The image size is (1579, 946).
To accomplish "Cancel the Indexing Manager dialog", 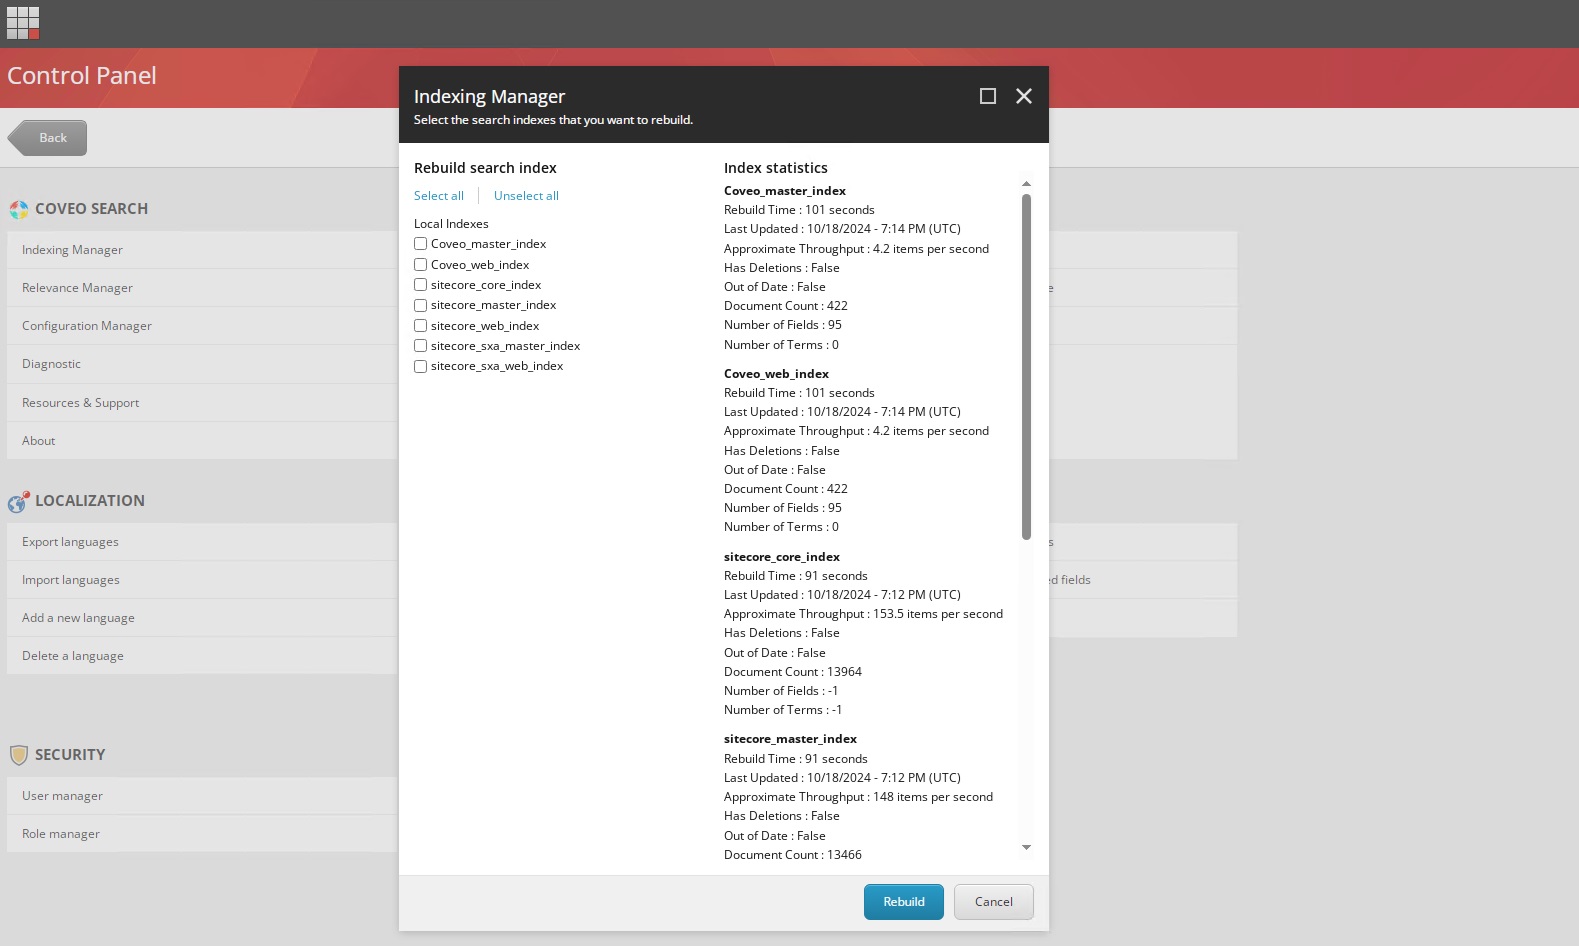I will click(x=994, y=902).
